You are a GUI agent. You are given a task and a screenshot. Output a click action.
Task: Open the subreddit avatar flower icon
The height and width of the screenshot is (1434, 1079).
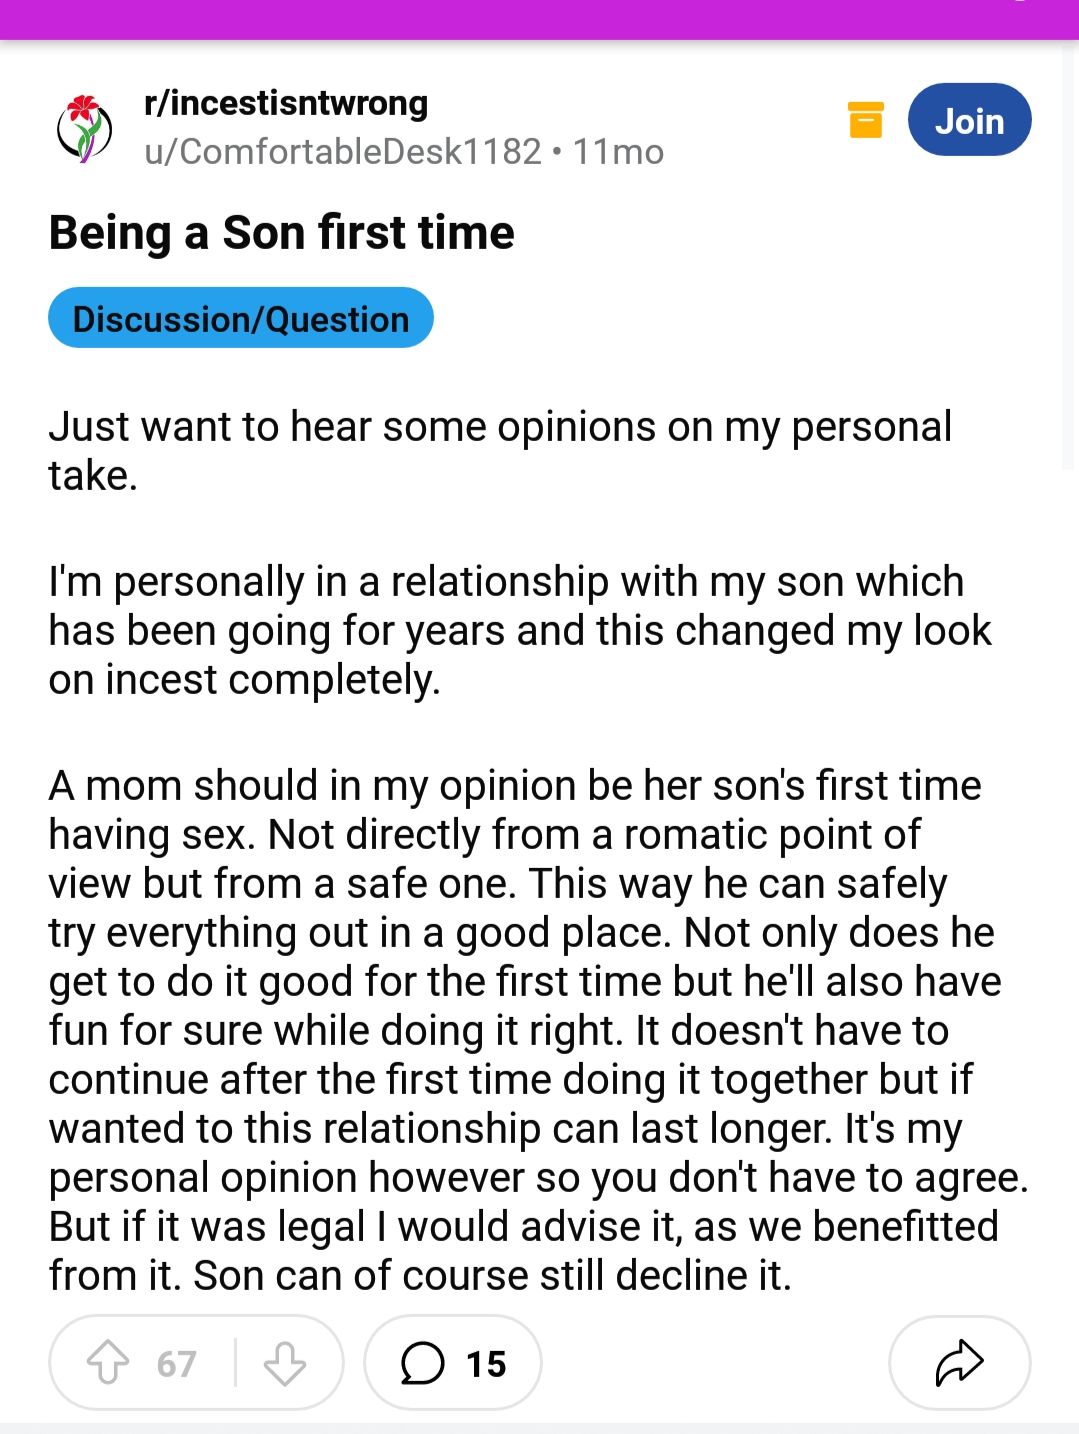pos(84,128)
